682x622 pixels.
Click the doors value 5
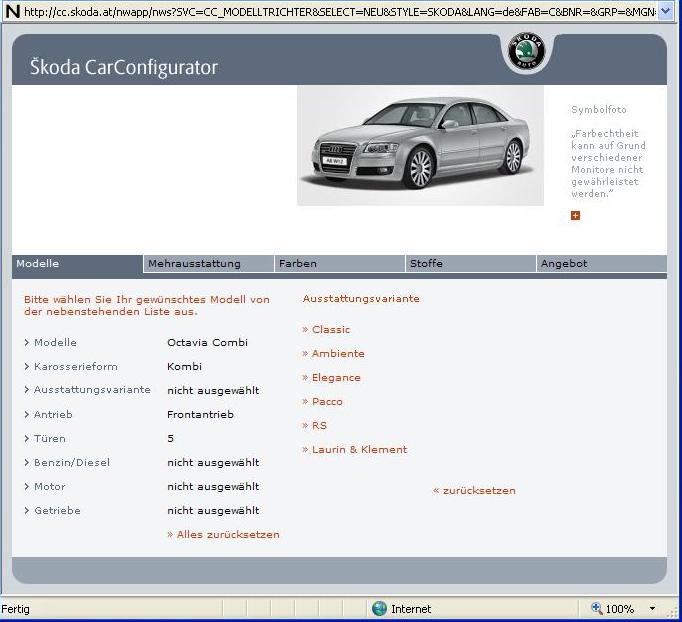point(170,438)
